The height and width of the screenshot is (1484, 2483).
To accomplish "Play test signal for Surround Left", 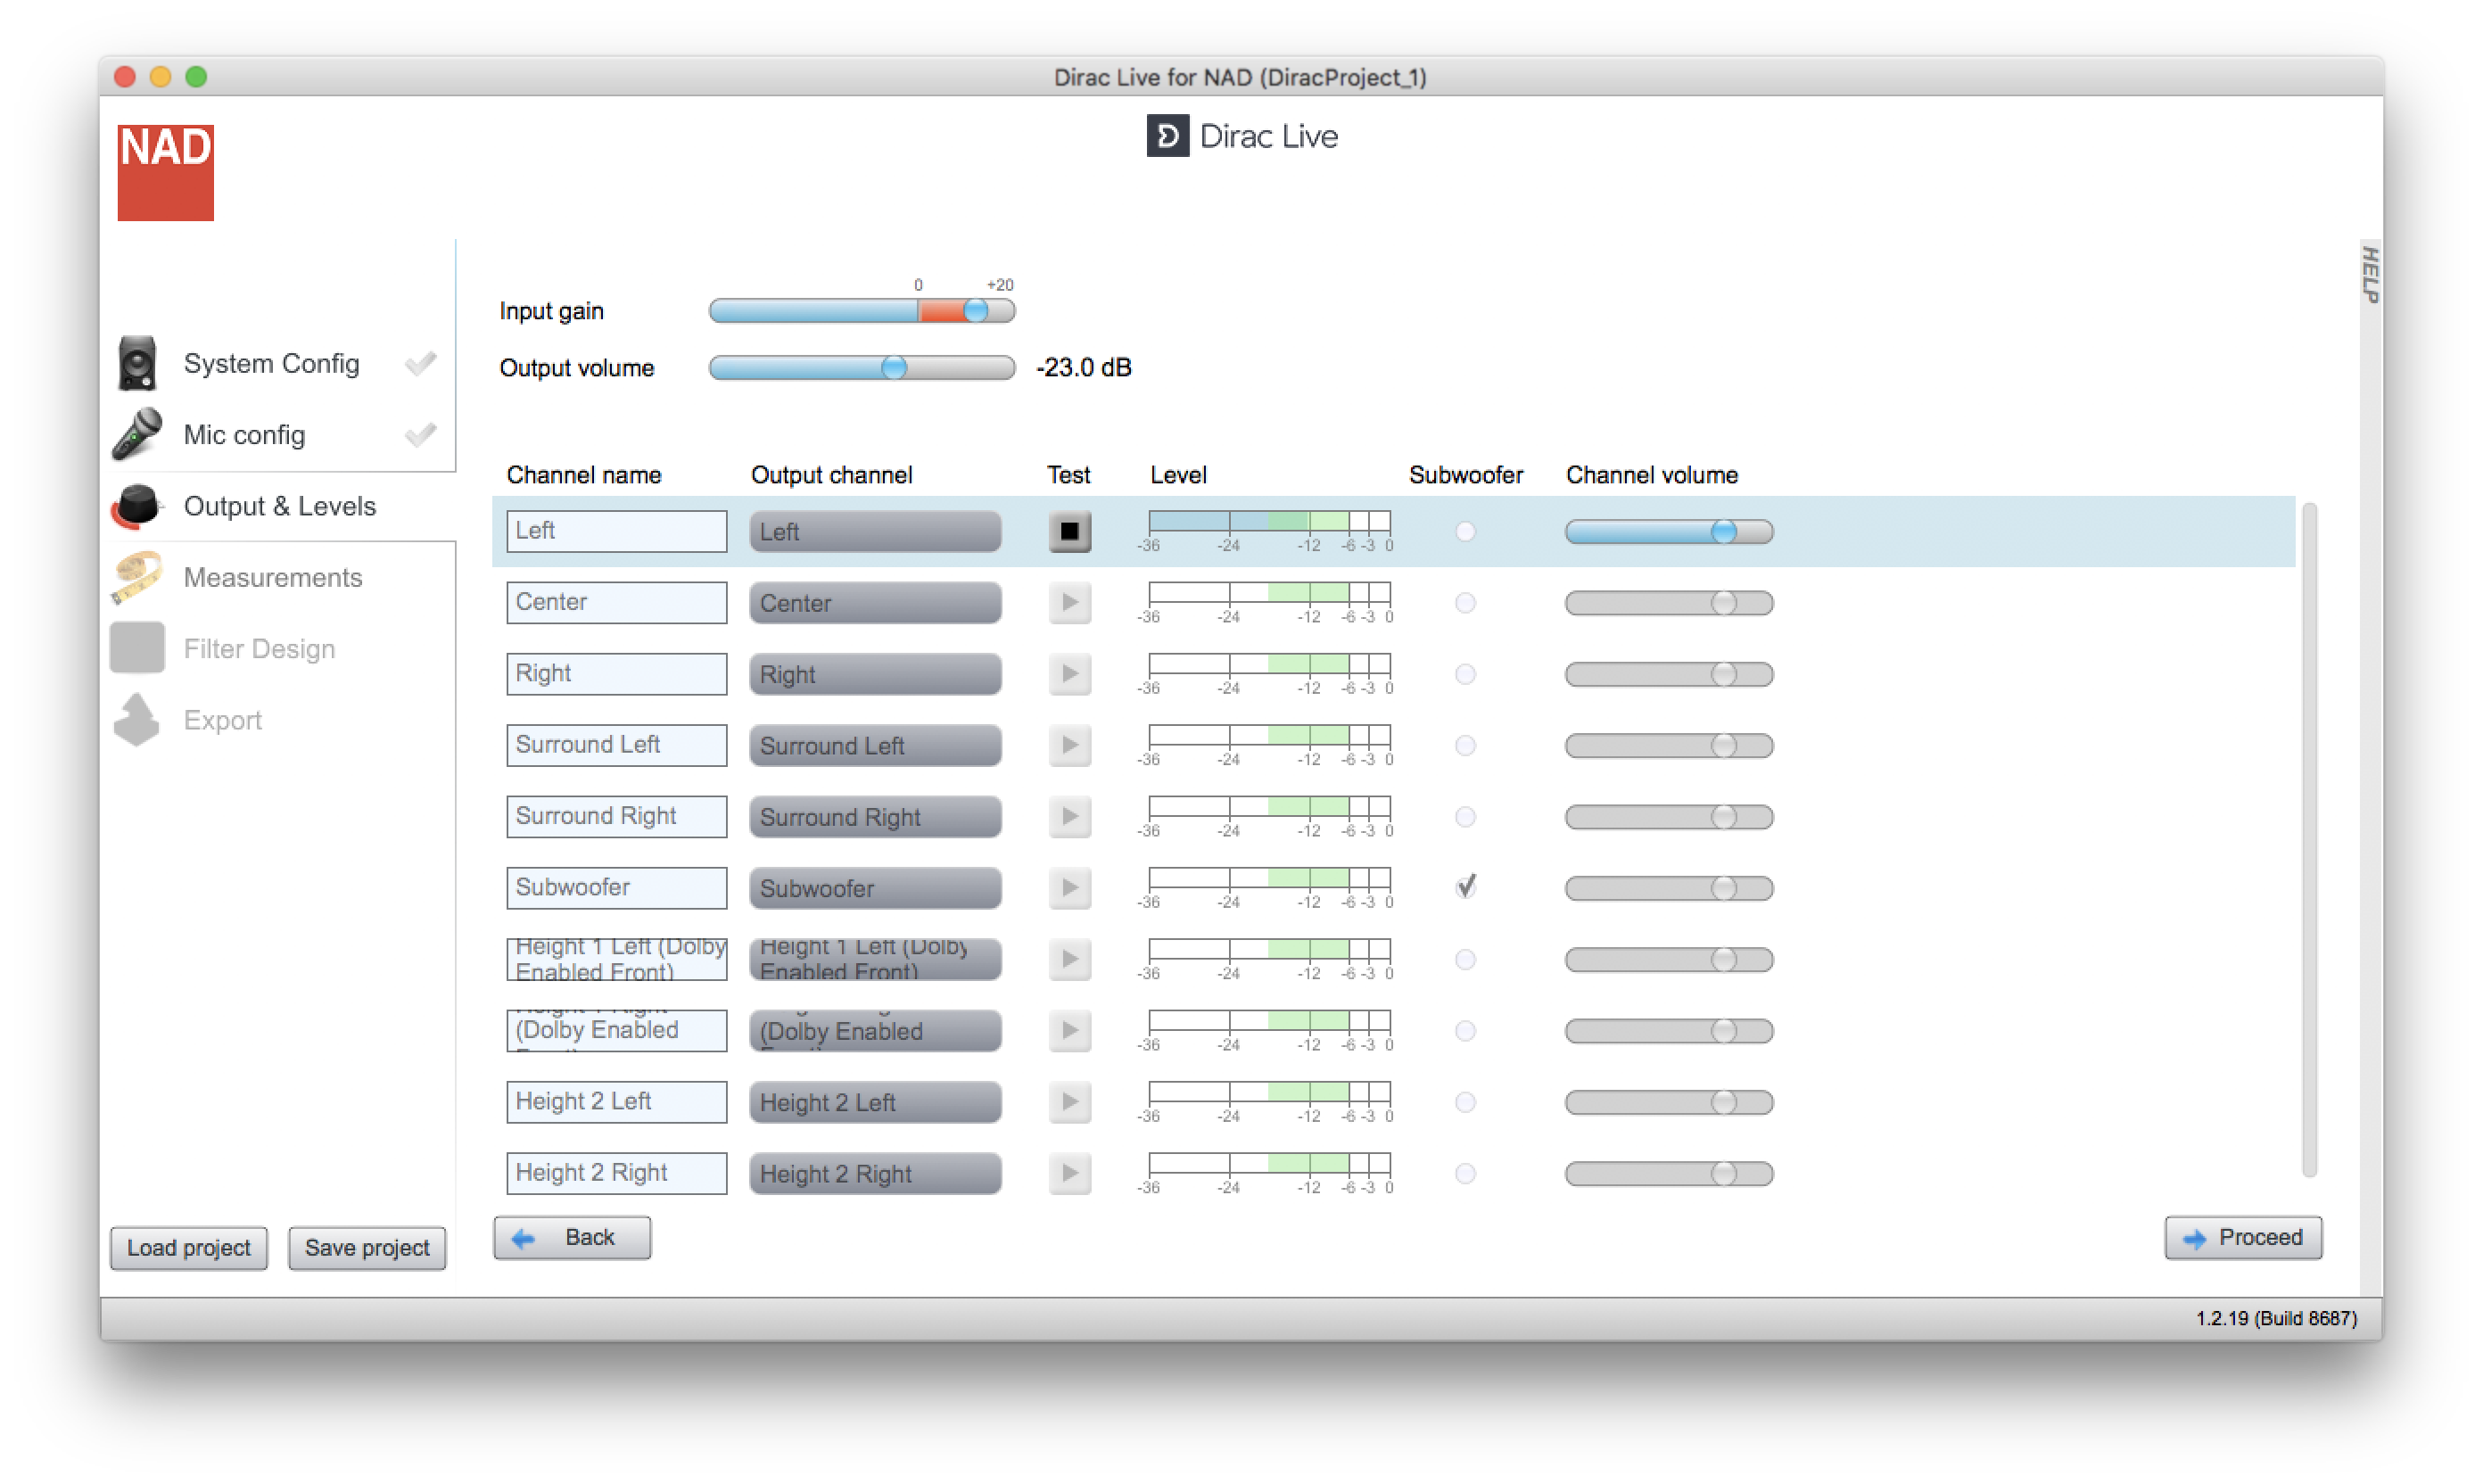I will point(1069,745).
